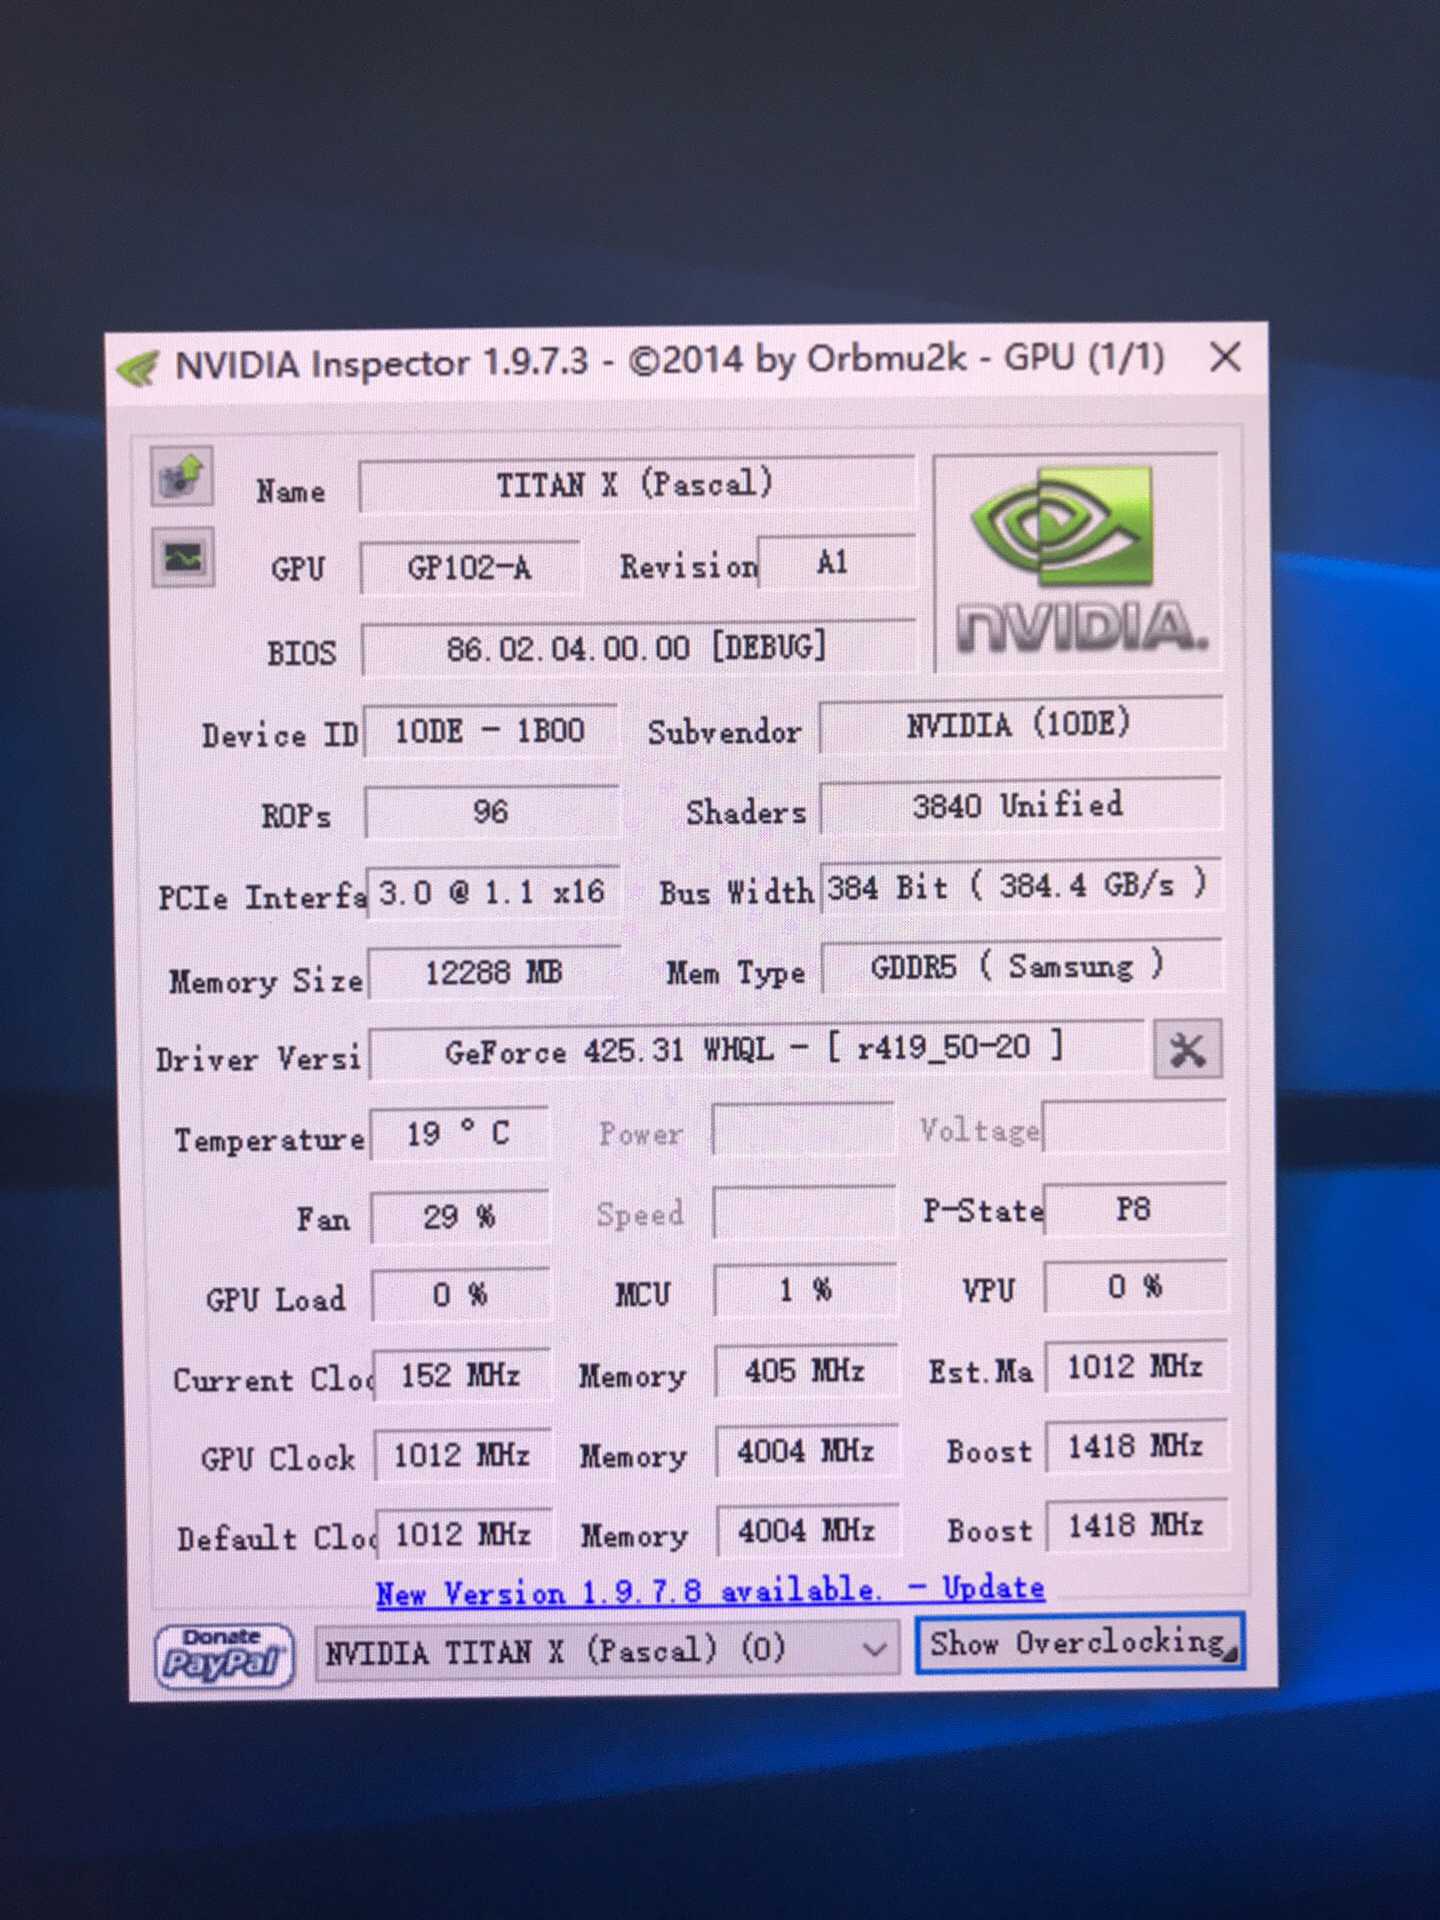Viewport: 1440px width, 1920px height.
Task: Click the Subvendor label
Action: coord(724,732)
